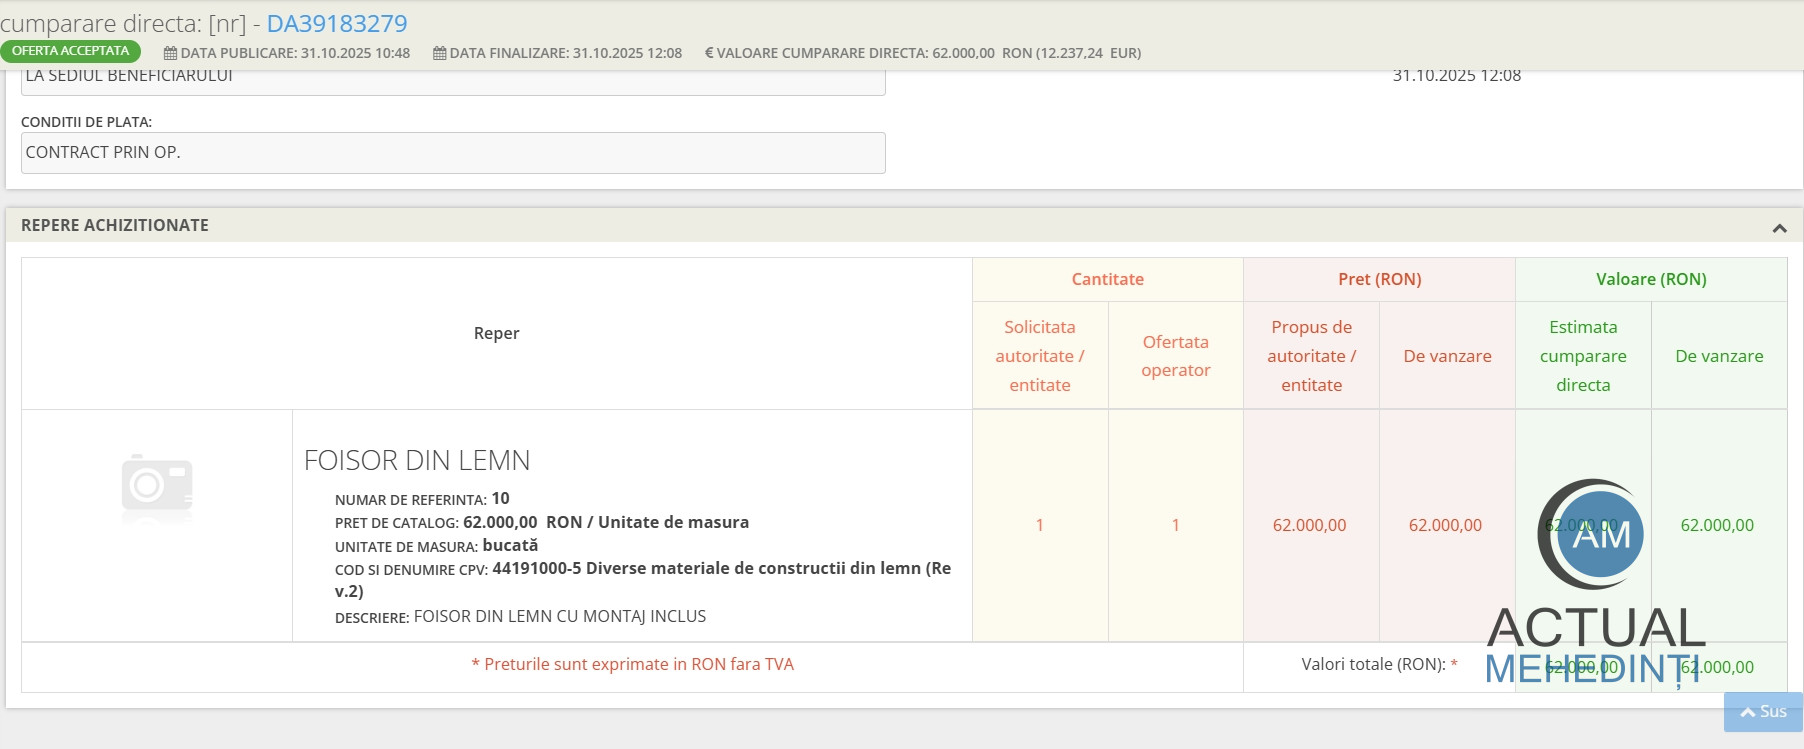Click the Valoare (RON) column group header
This screenshot has width=1804, height=749.
(x=1650, y=279)
